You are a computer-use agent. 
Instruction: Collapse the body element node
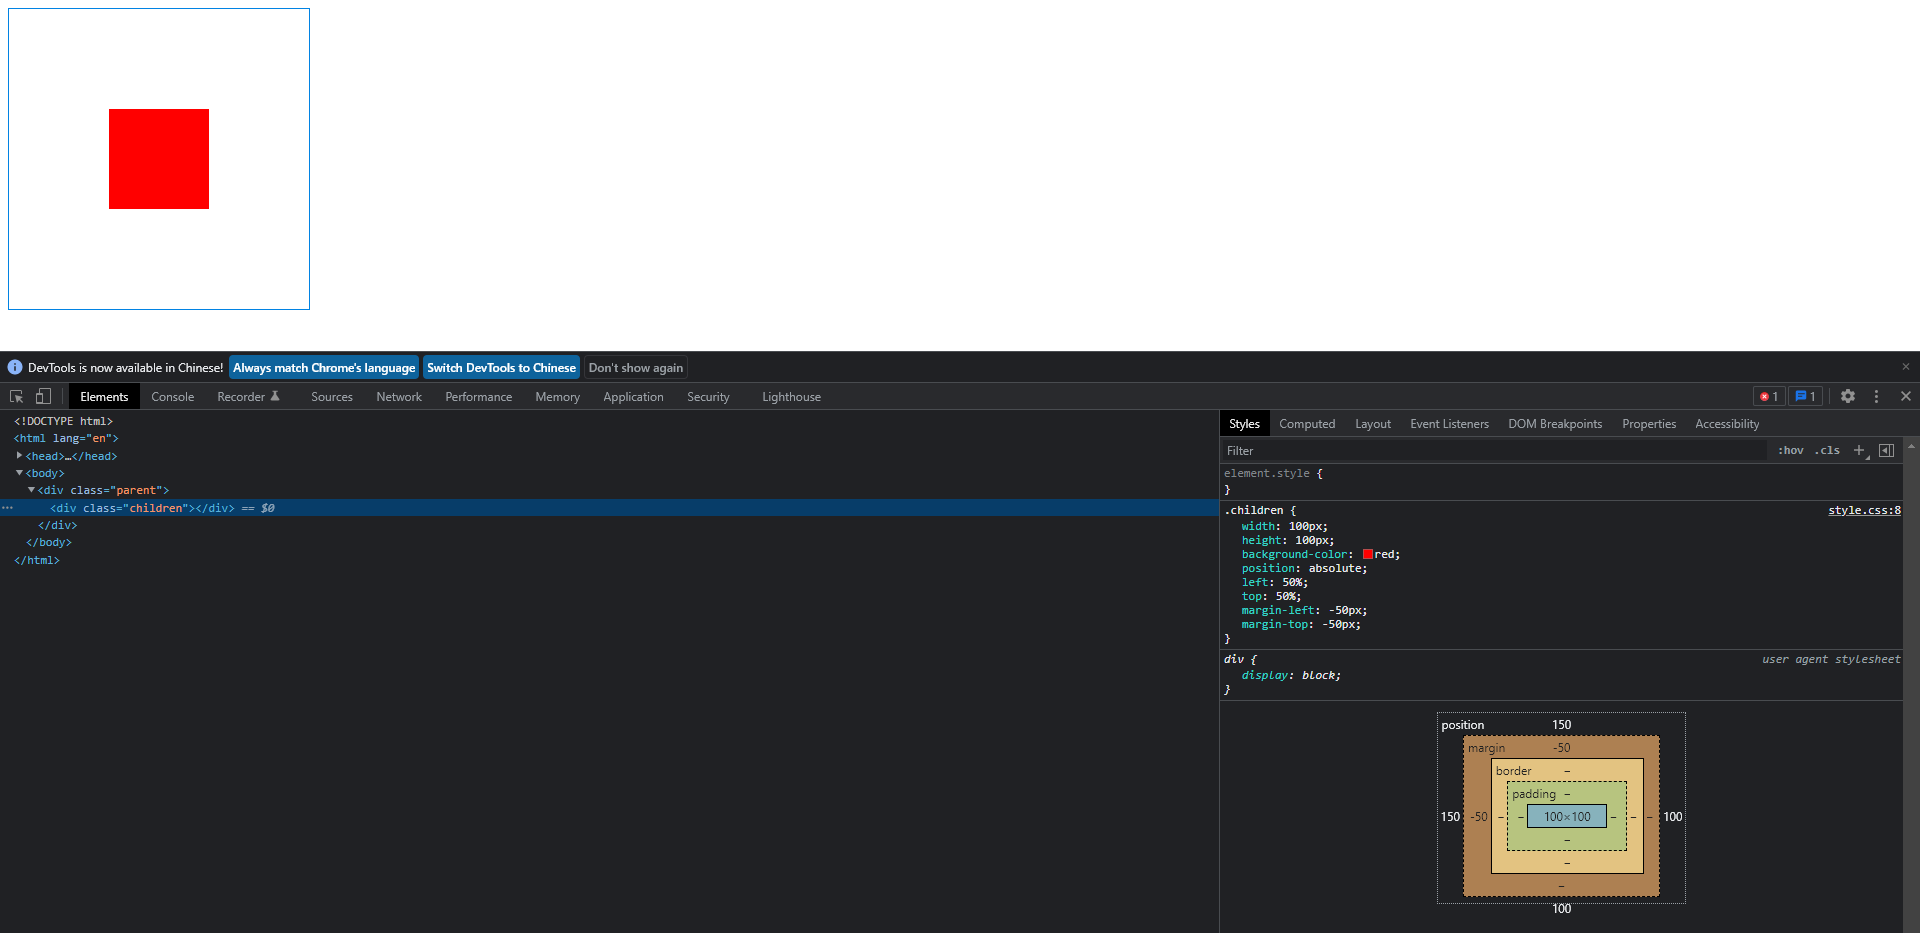coord(19,473)
